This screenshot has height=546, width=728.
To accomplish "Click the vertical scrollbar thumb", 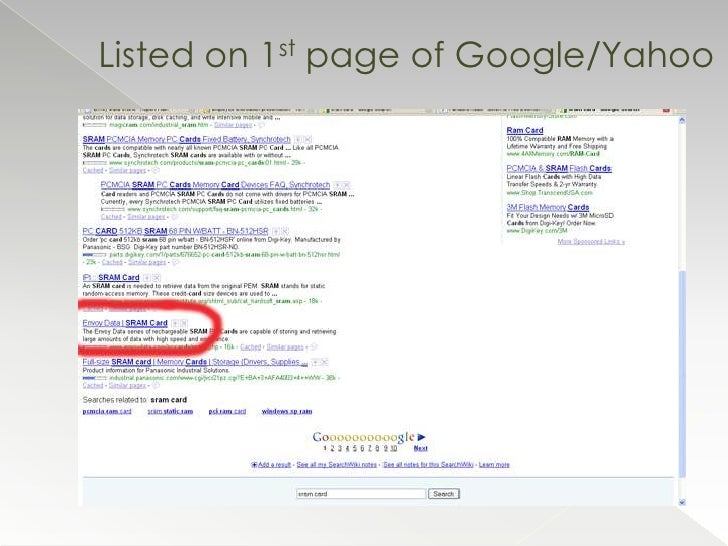I will click(x=682, y=374).
